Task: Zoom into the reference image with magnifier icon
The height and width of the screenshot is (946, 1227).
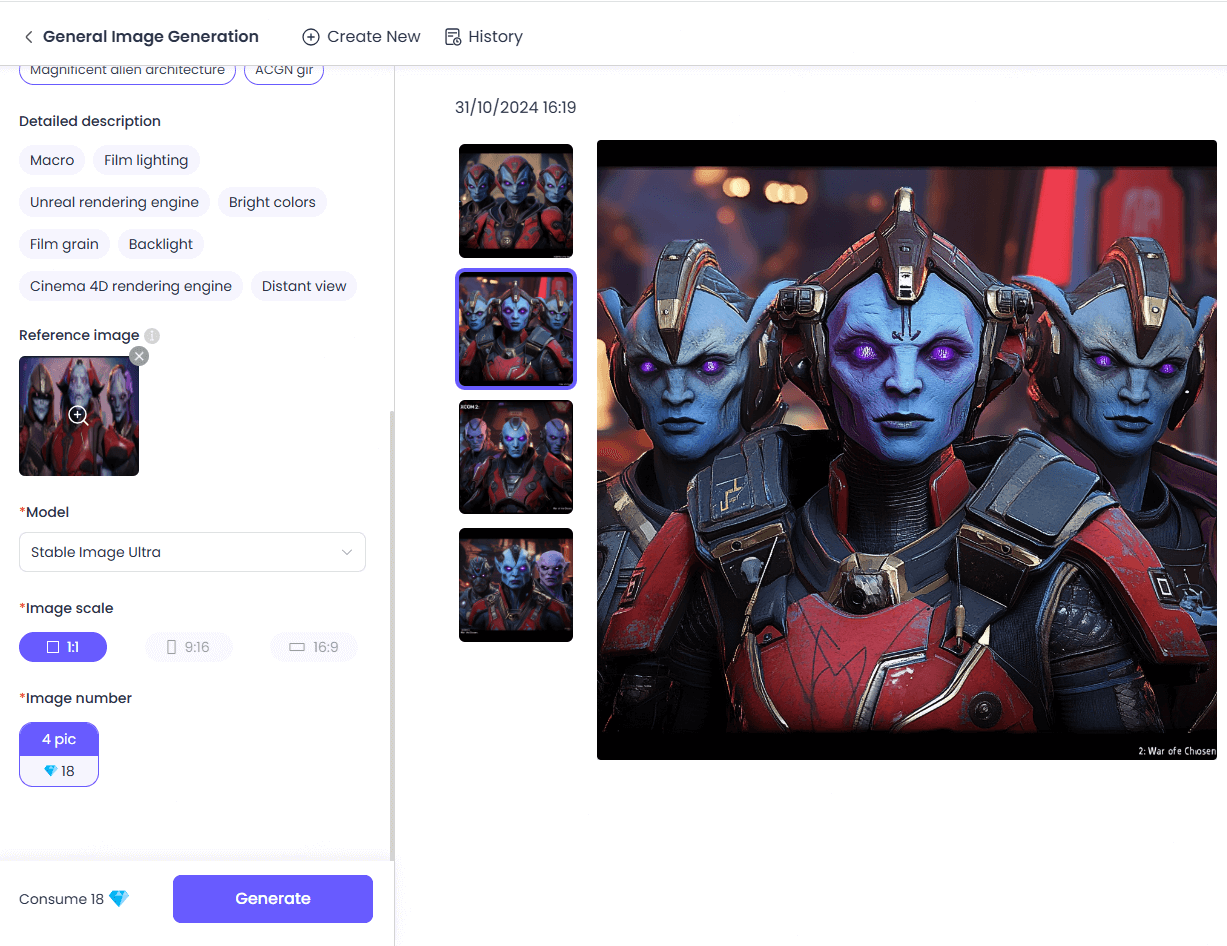Action: pos(79,416)
